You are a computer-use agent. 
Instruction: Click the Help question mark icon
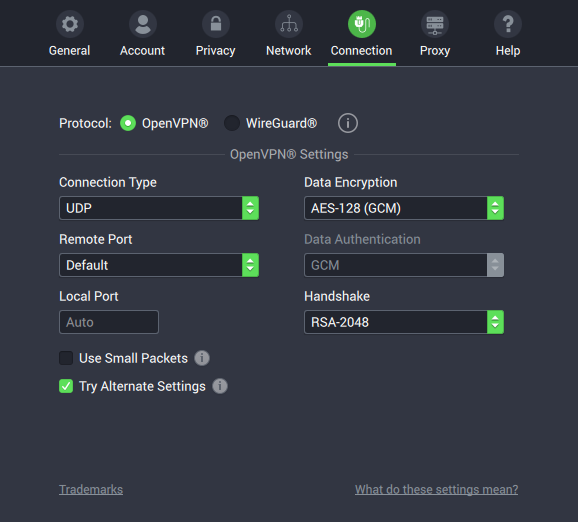[508, 24]
